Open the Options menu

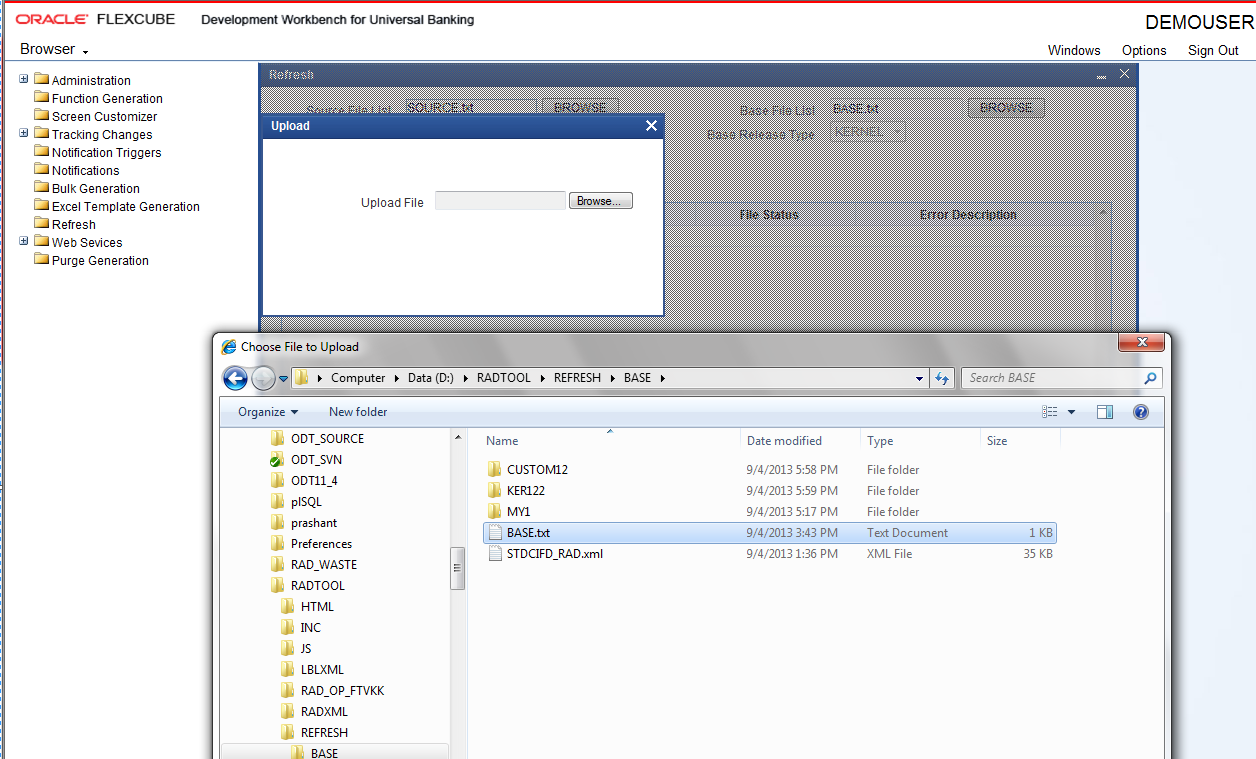click(x=1144, y=50)
